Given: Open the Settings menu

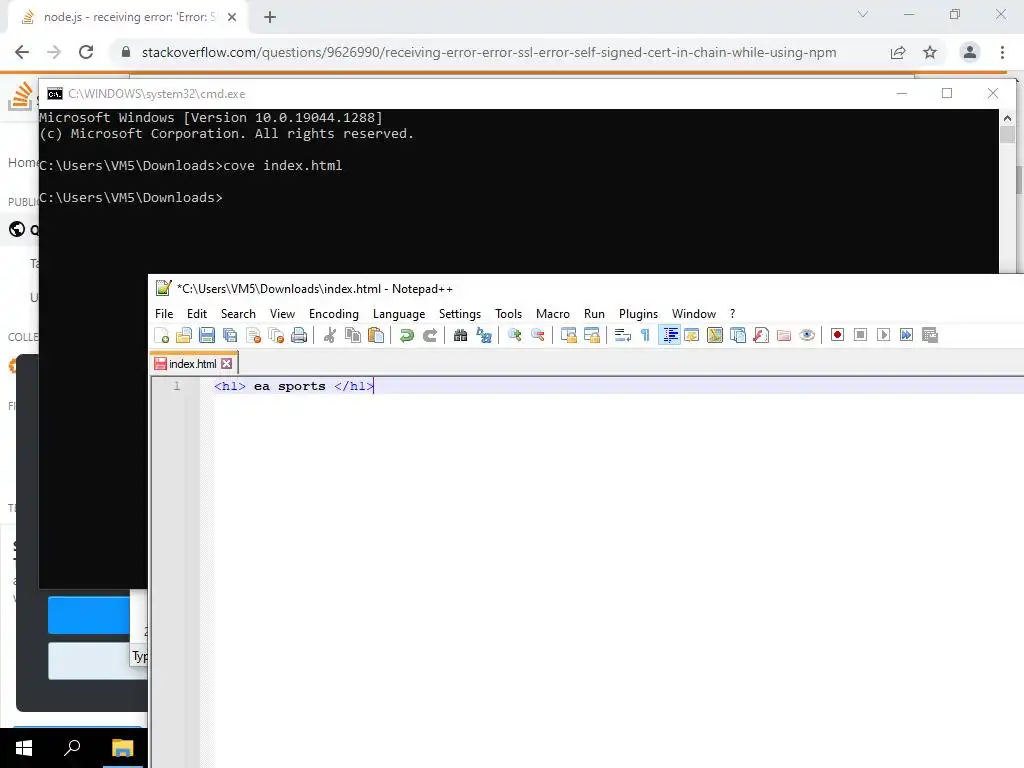Looking at the screenshot, I should [x=460, y=314].
